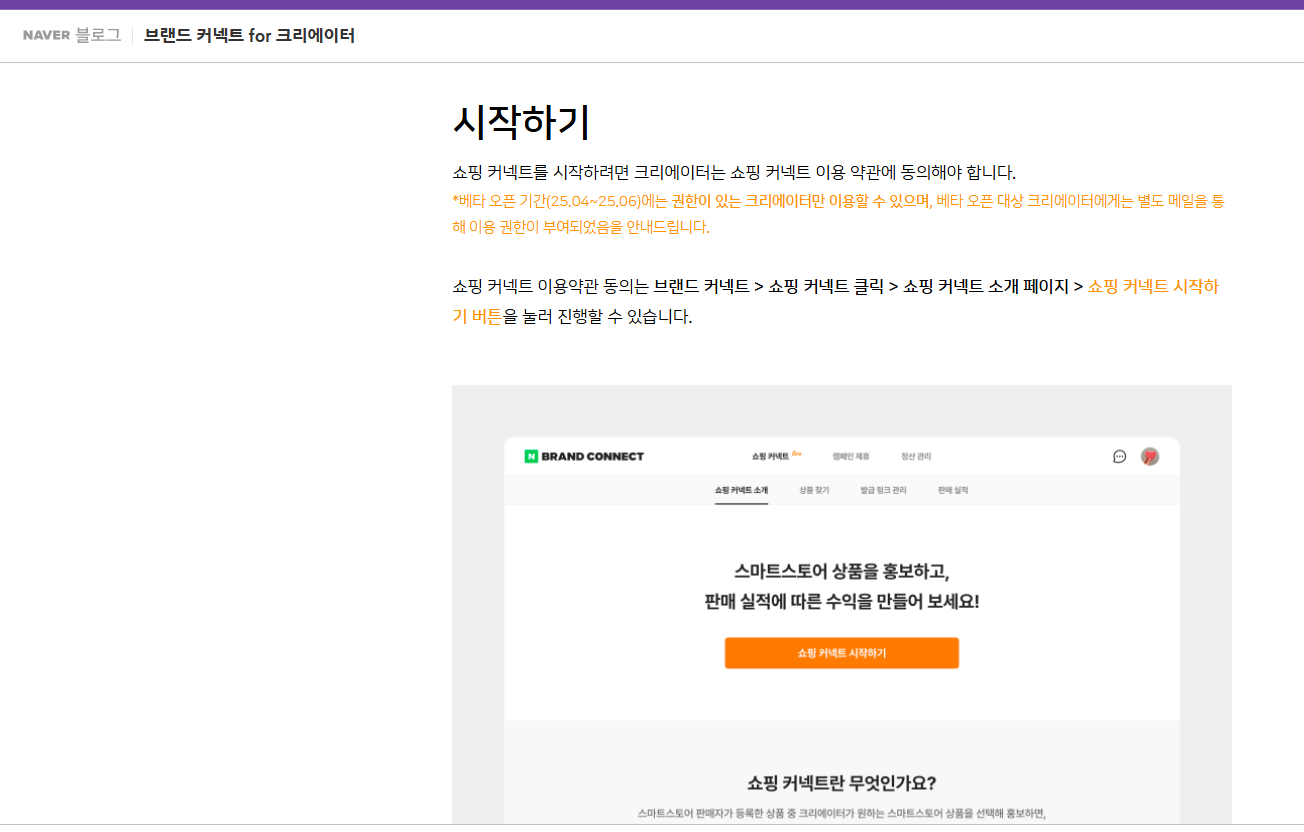The width and height of the screenshot is (1304, 832).
Task: Open the 브랜드 커넥트 for 크리에이터 blog title
Action: click(x=249, y=35)
